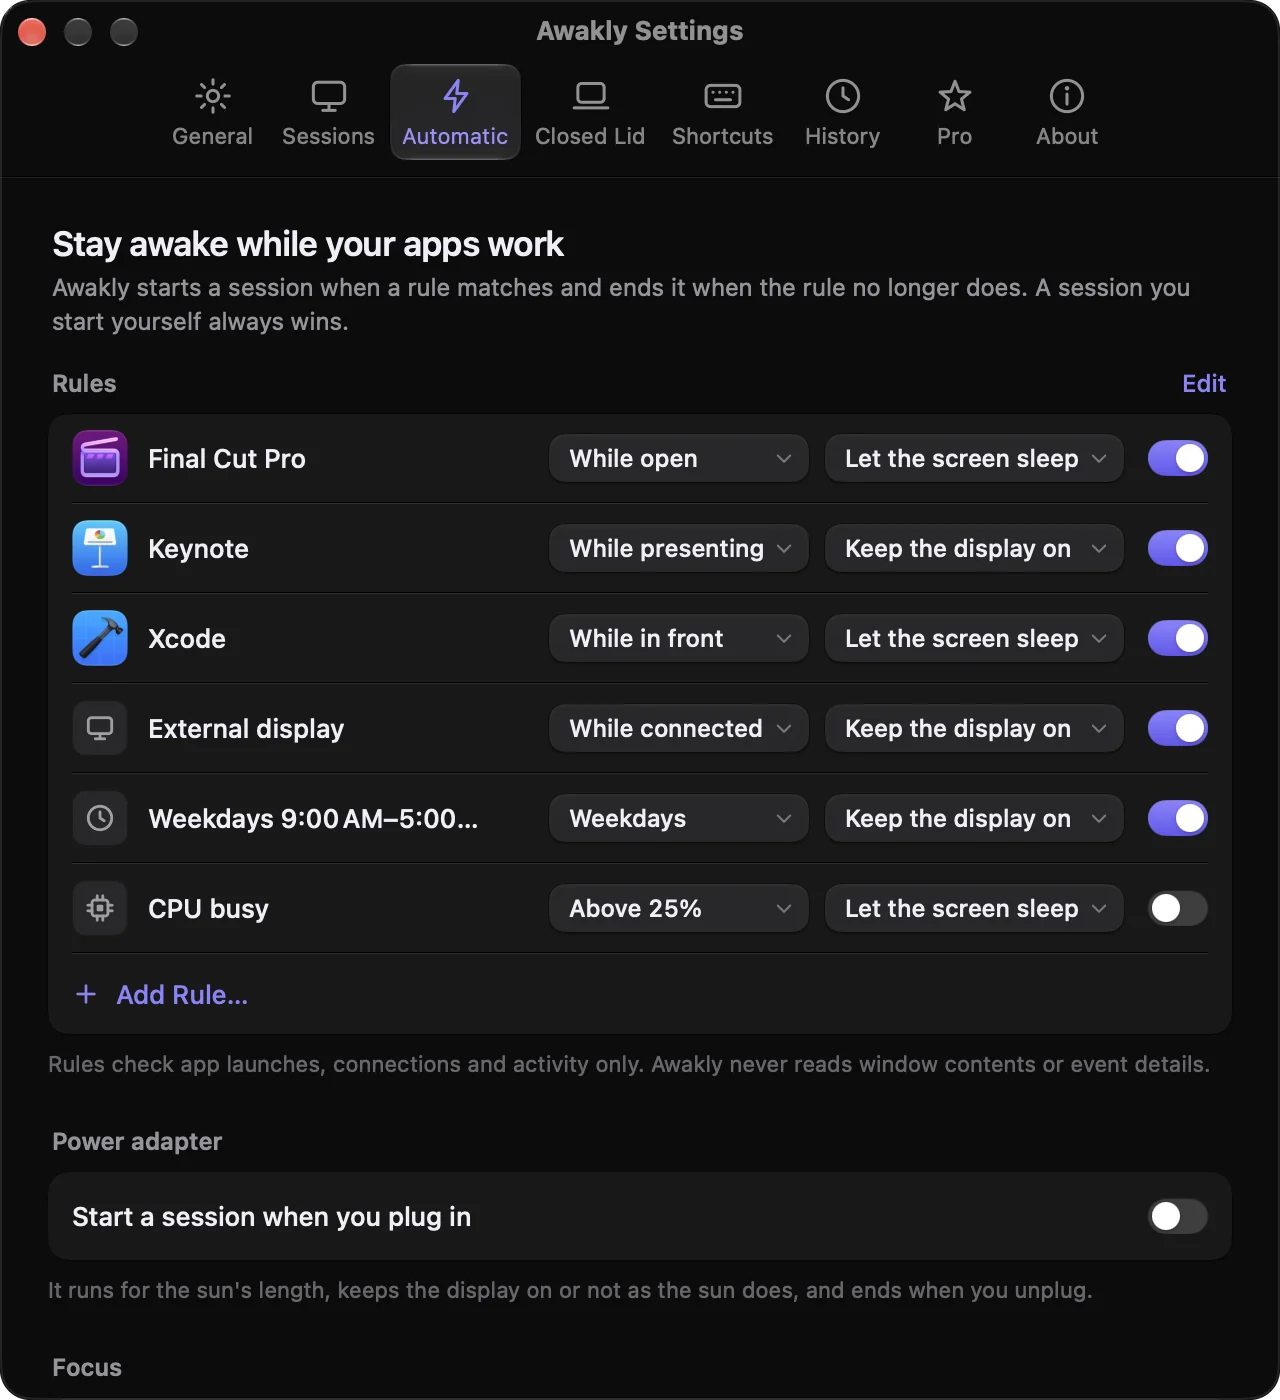The image size is (1280, 1400).
Task: Enable the CPU busy rule toggle
Action: click(1177, 908)
